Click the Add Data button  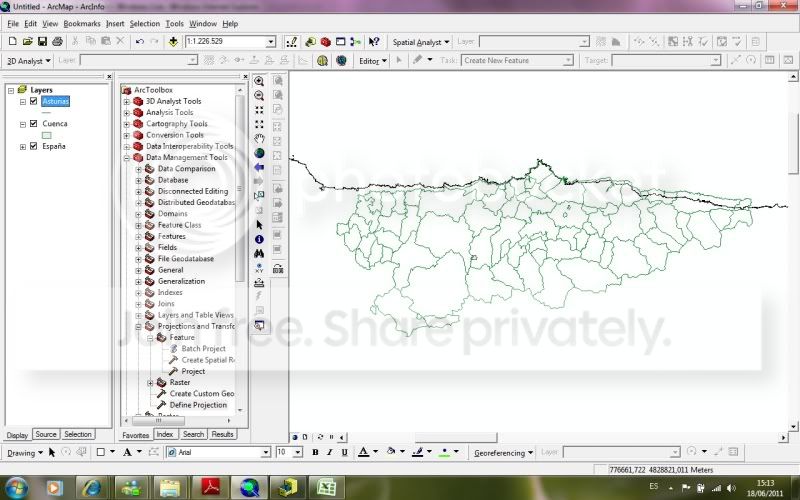tap(174, 42)
